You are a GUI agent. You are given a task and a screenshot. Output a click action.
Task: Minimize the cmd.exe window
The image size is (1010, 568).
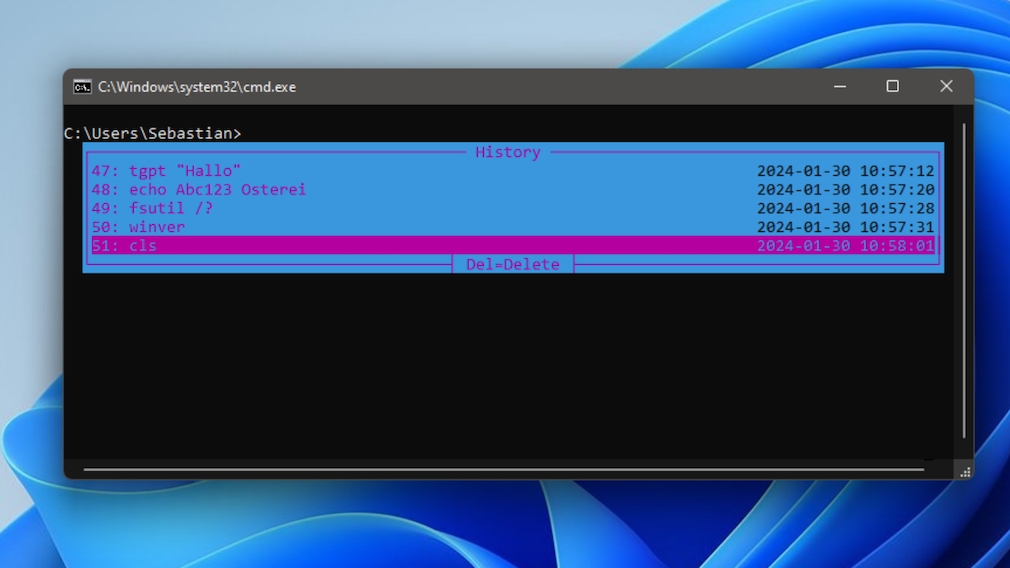[x=840, y=86]
